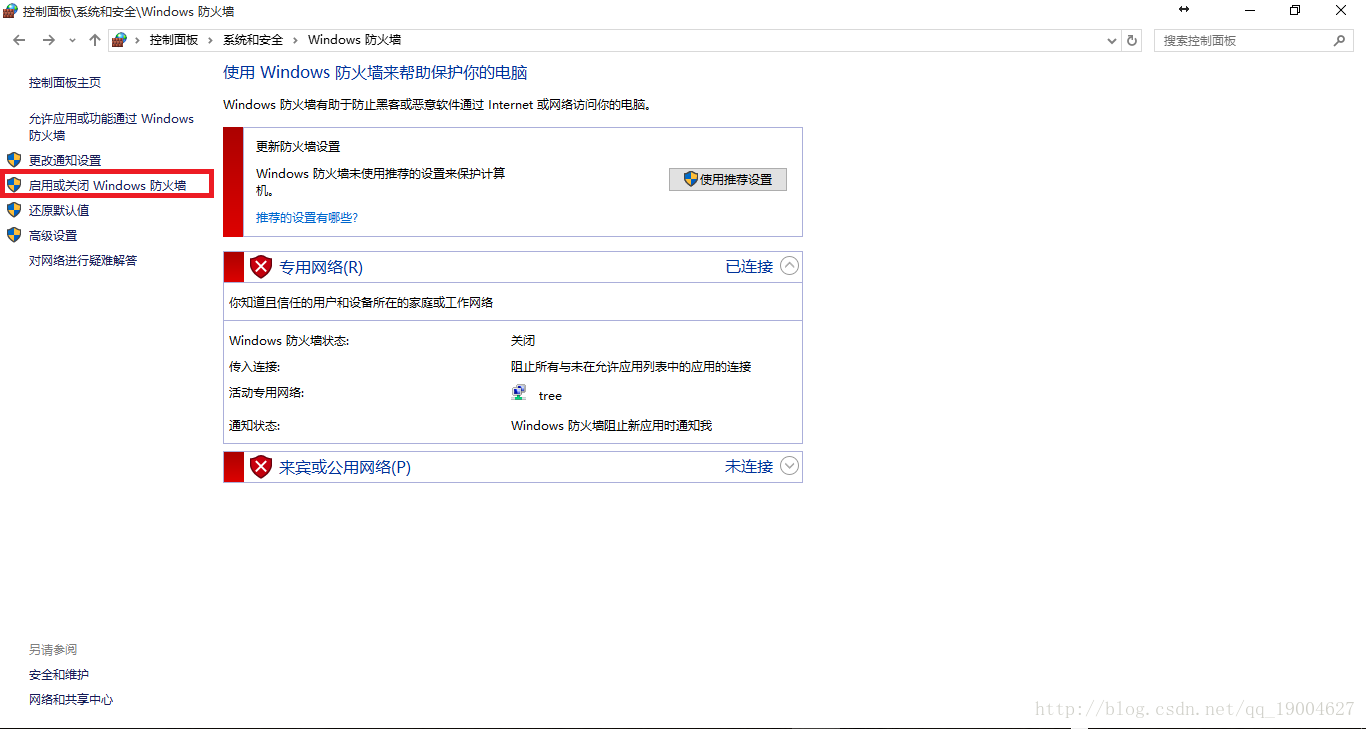Click the forward navigation arrow

(x=48, y=40)
